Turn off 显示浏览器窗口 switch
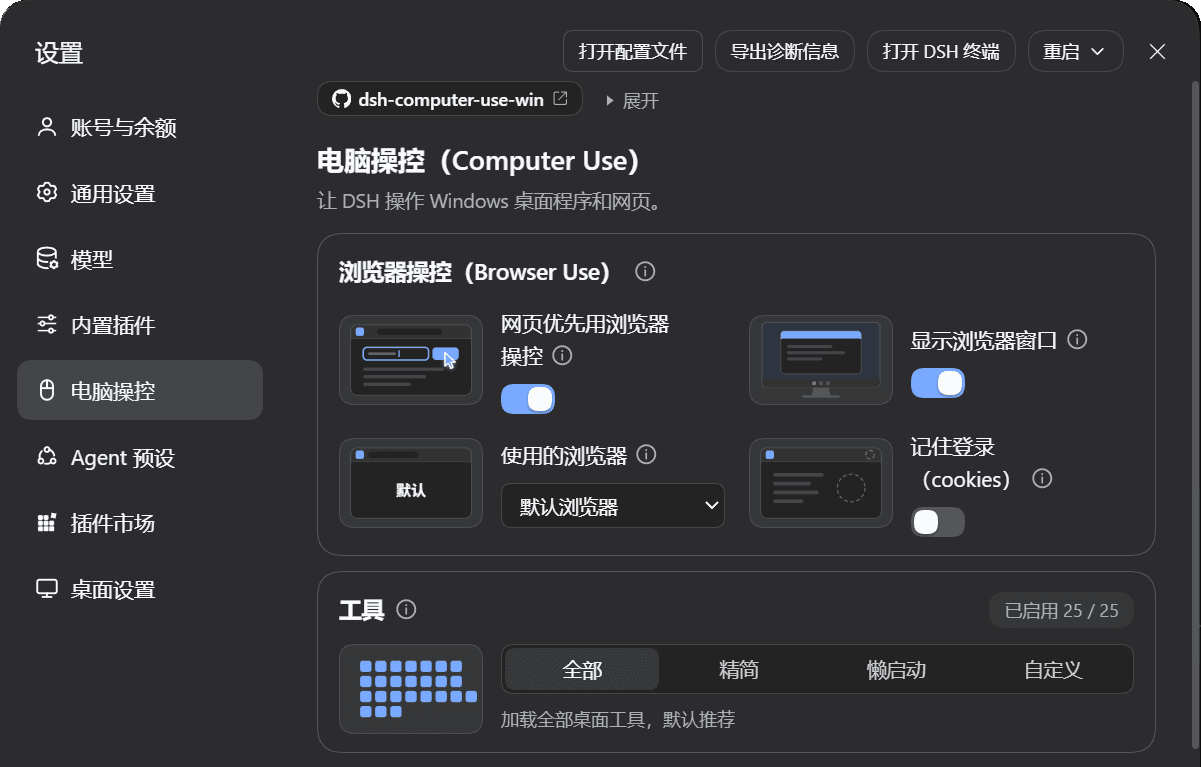Viewport: 1201px width, 767px height. pyautogui.click(x=938, y=383)
